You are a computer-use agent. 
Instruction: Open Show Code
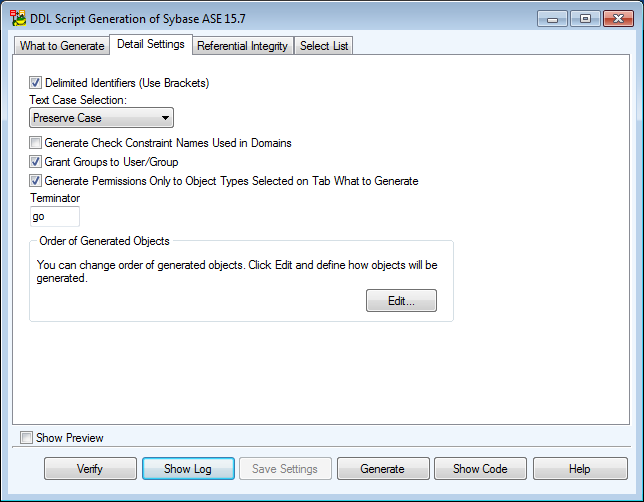pyautogui.click(x=480, y=469)
